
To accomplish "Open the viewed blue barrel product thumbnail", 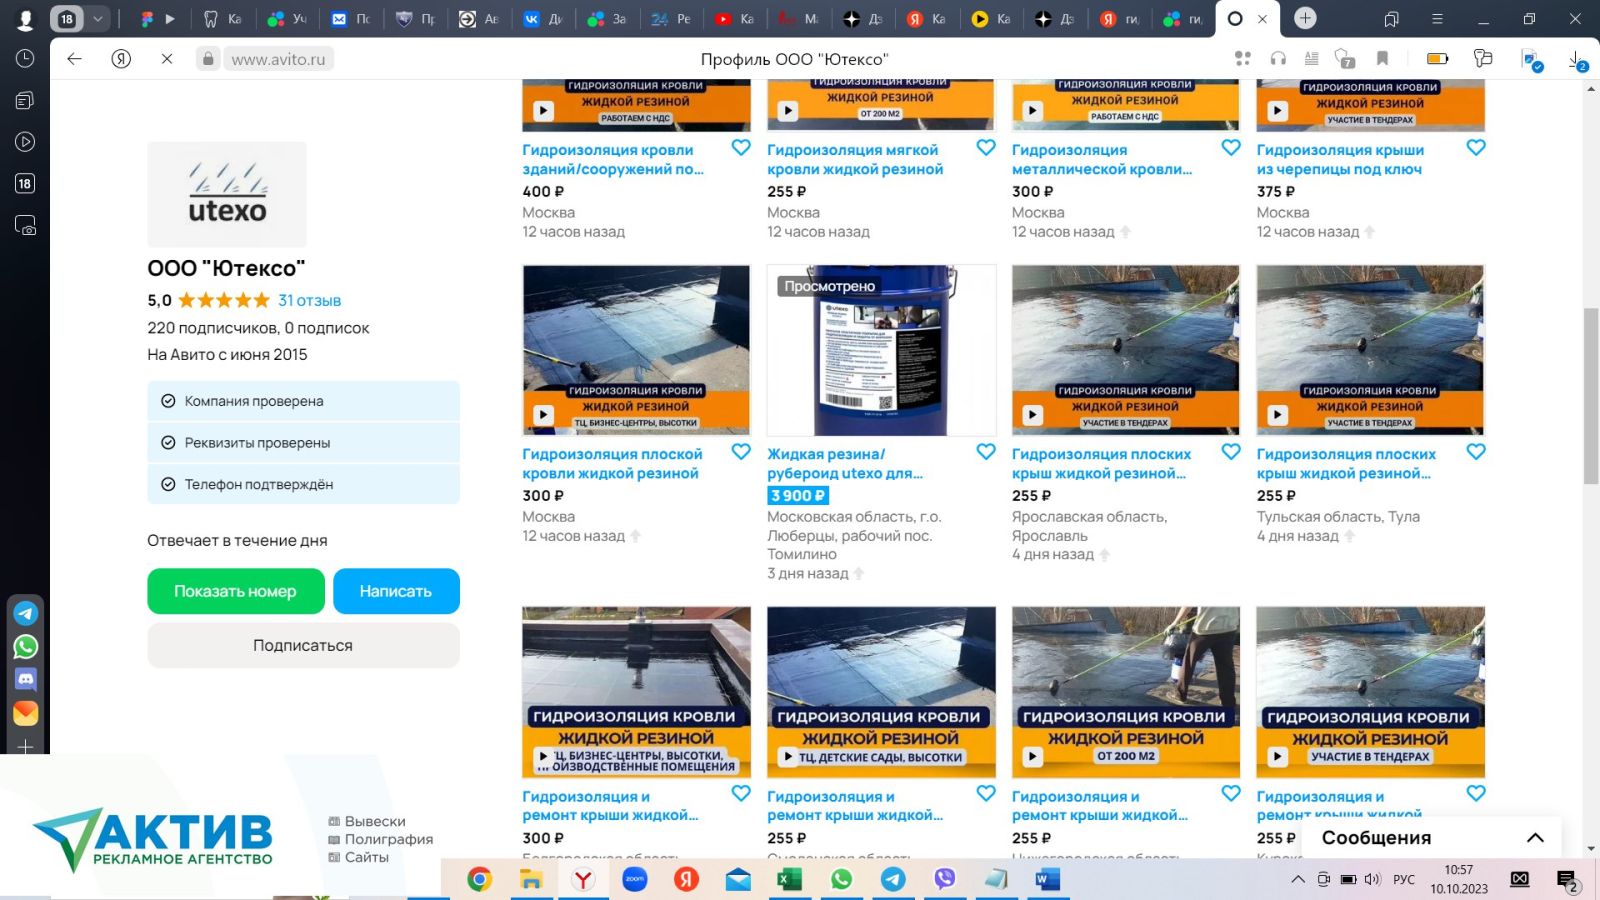I will [881, 350].
